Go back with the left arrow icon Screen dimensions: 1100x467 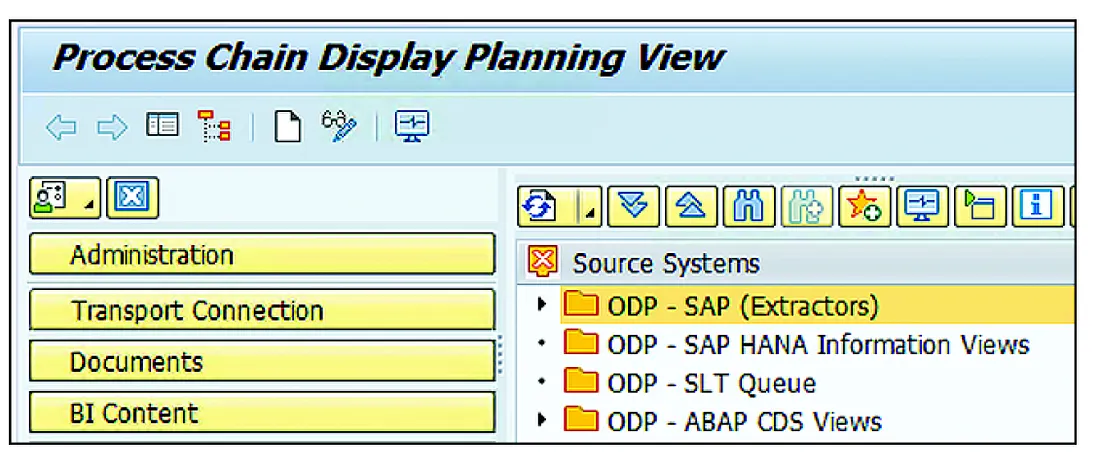click(x=61, y=128)
